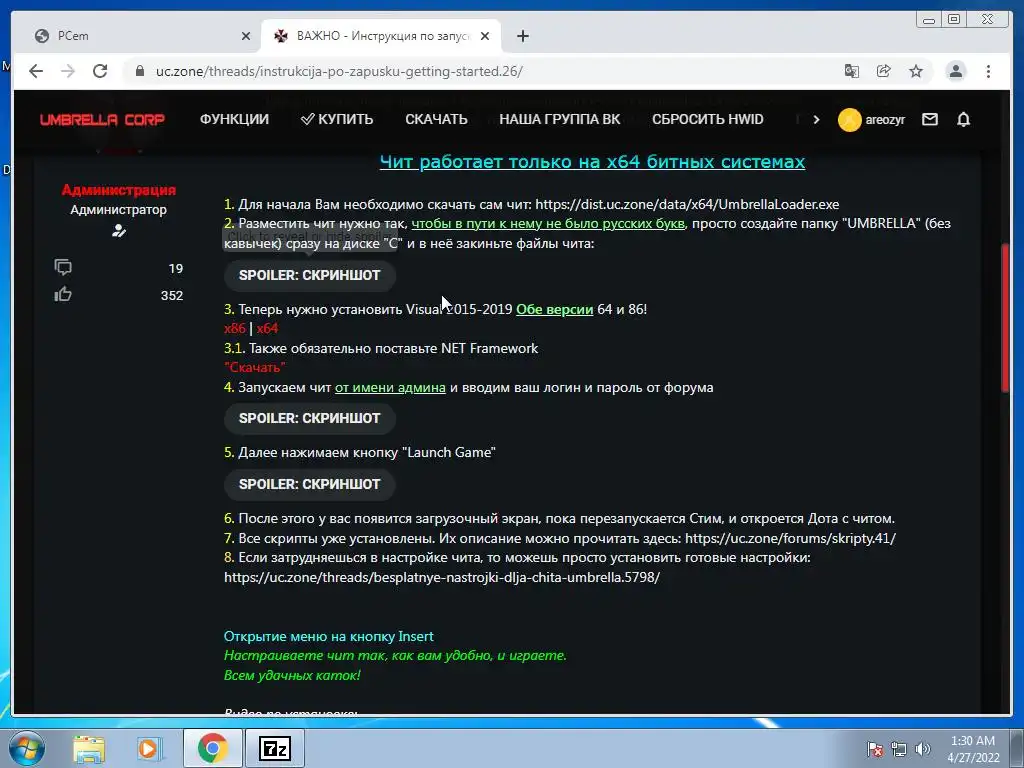Open the КУПИТЬ menu item

(337, 120)
